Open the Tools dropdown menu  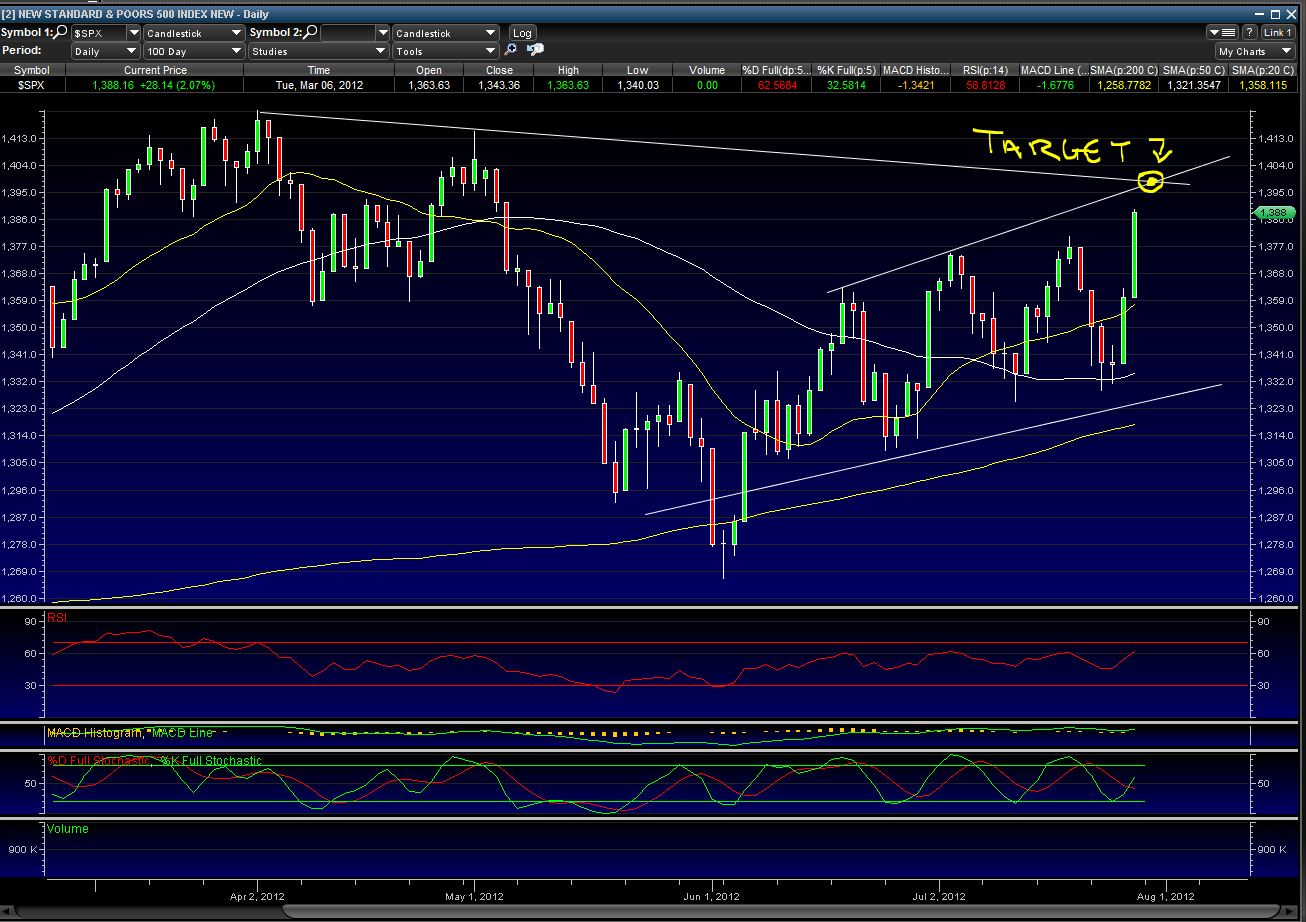[445, 51]
